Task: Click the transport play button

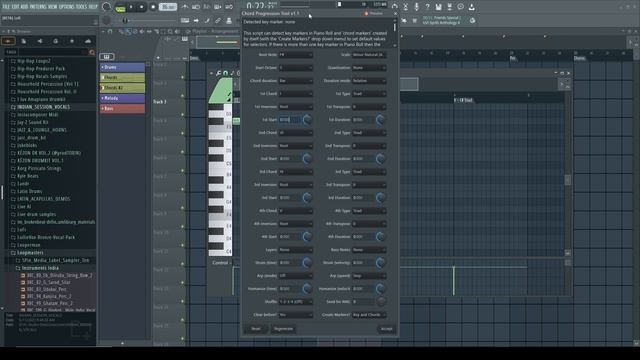Action: 131,7
